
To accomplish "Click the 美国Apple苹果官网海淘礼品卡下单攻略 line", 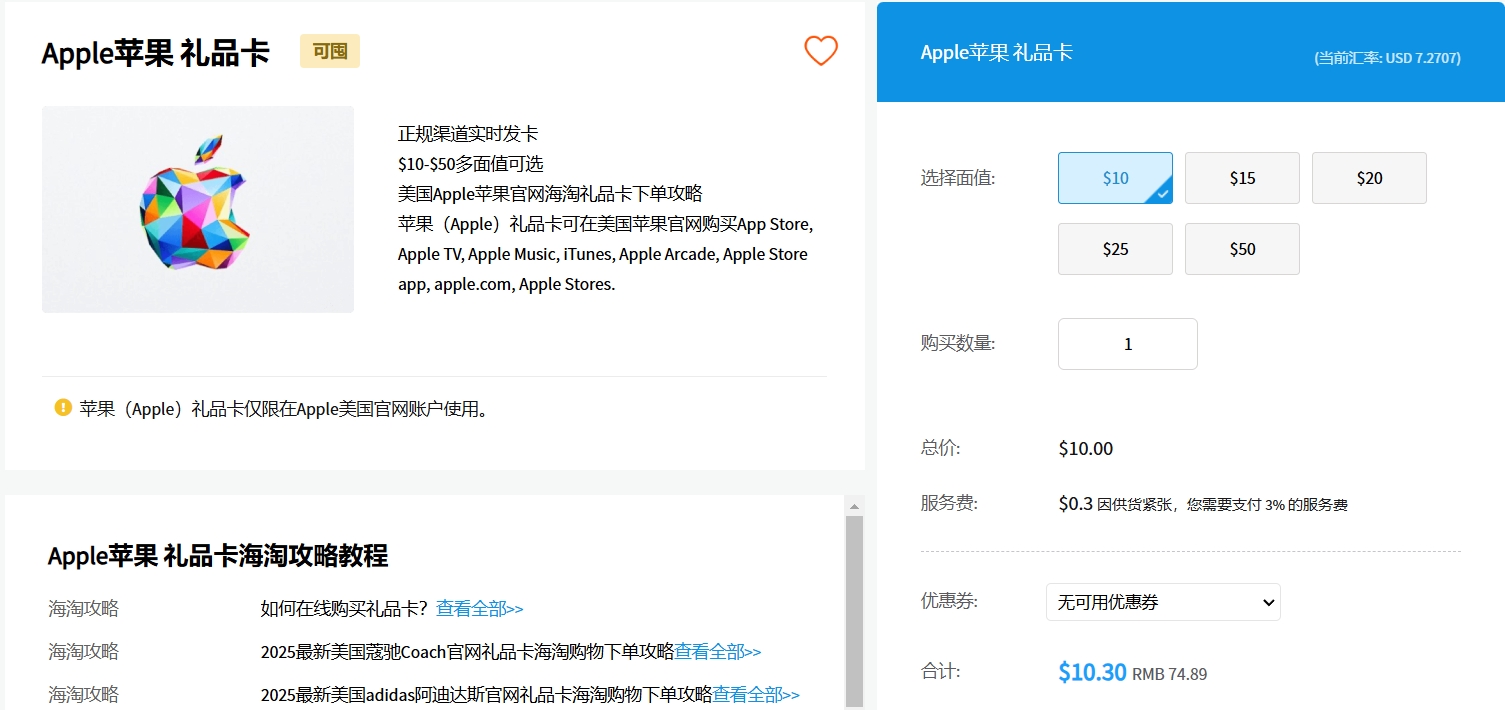I will pyautogui.click(x=550, y=194).
